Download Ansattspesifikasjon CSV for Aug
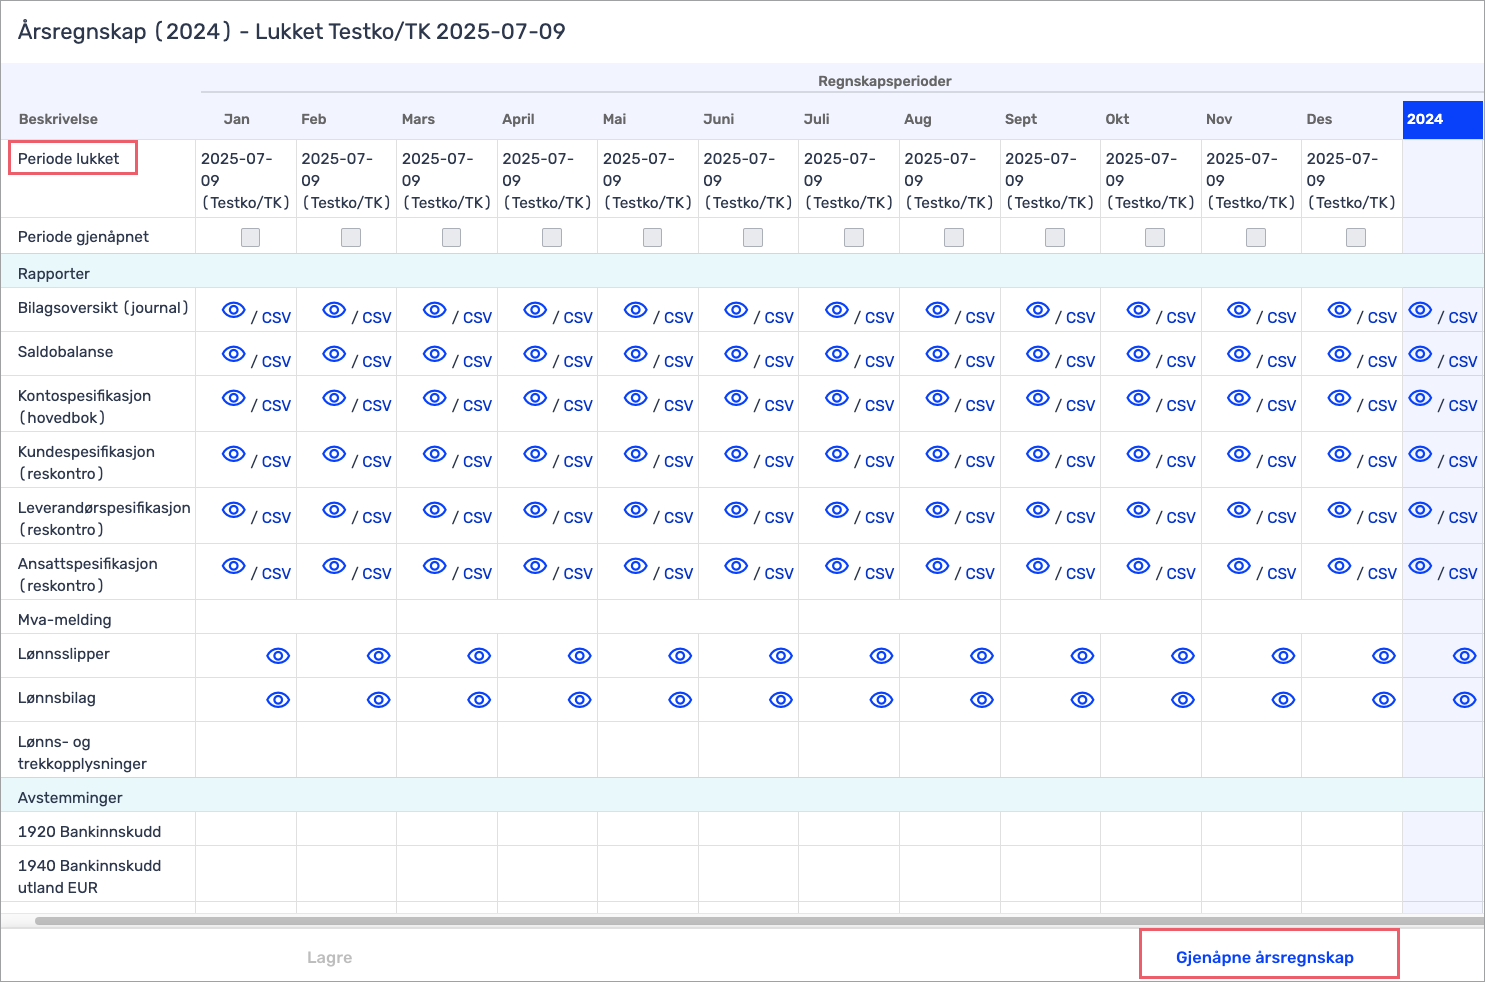The width and height of the screenshot is (1485, 982). pyautogui.click(x=980, y=574)
